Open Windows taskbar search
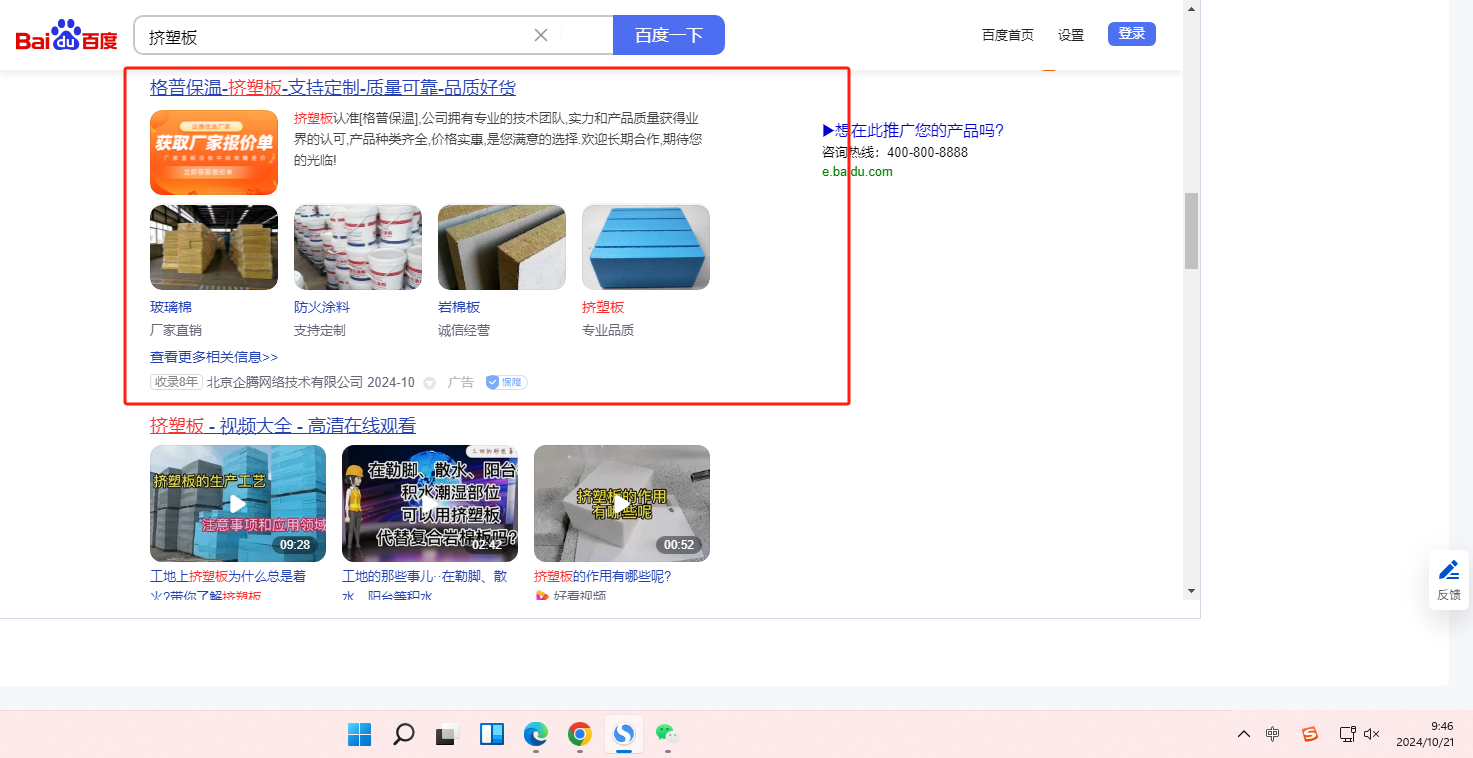This screenshot has height=758, width=1473. (404, 735)
